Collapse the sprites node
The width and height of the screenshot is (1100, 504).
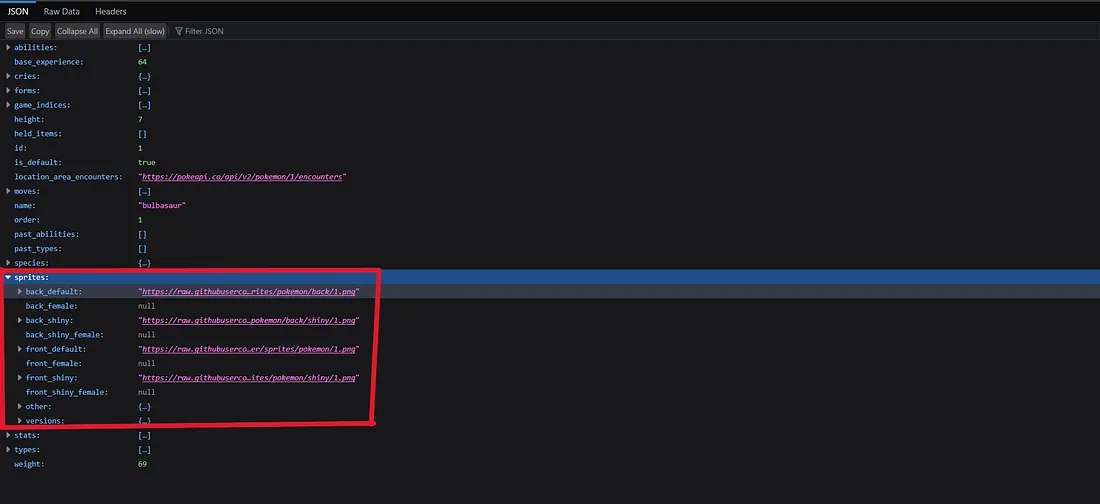point(8,277)
